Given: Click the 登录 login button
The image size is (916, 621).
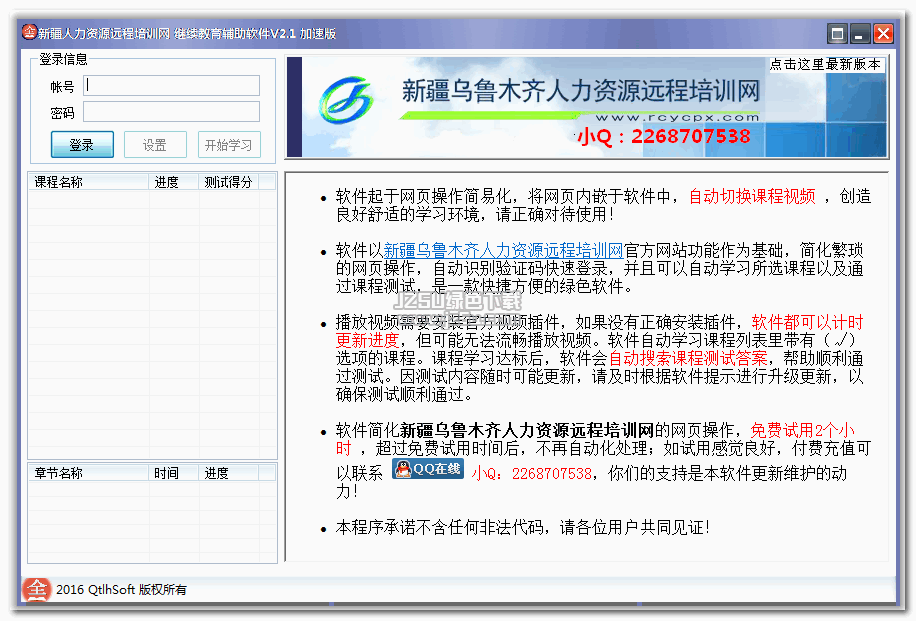Looking at the screenshot, I should tap(82, 145).
